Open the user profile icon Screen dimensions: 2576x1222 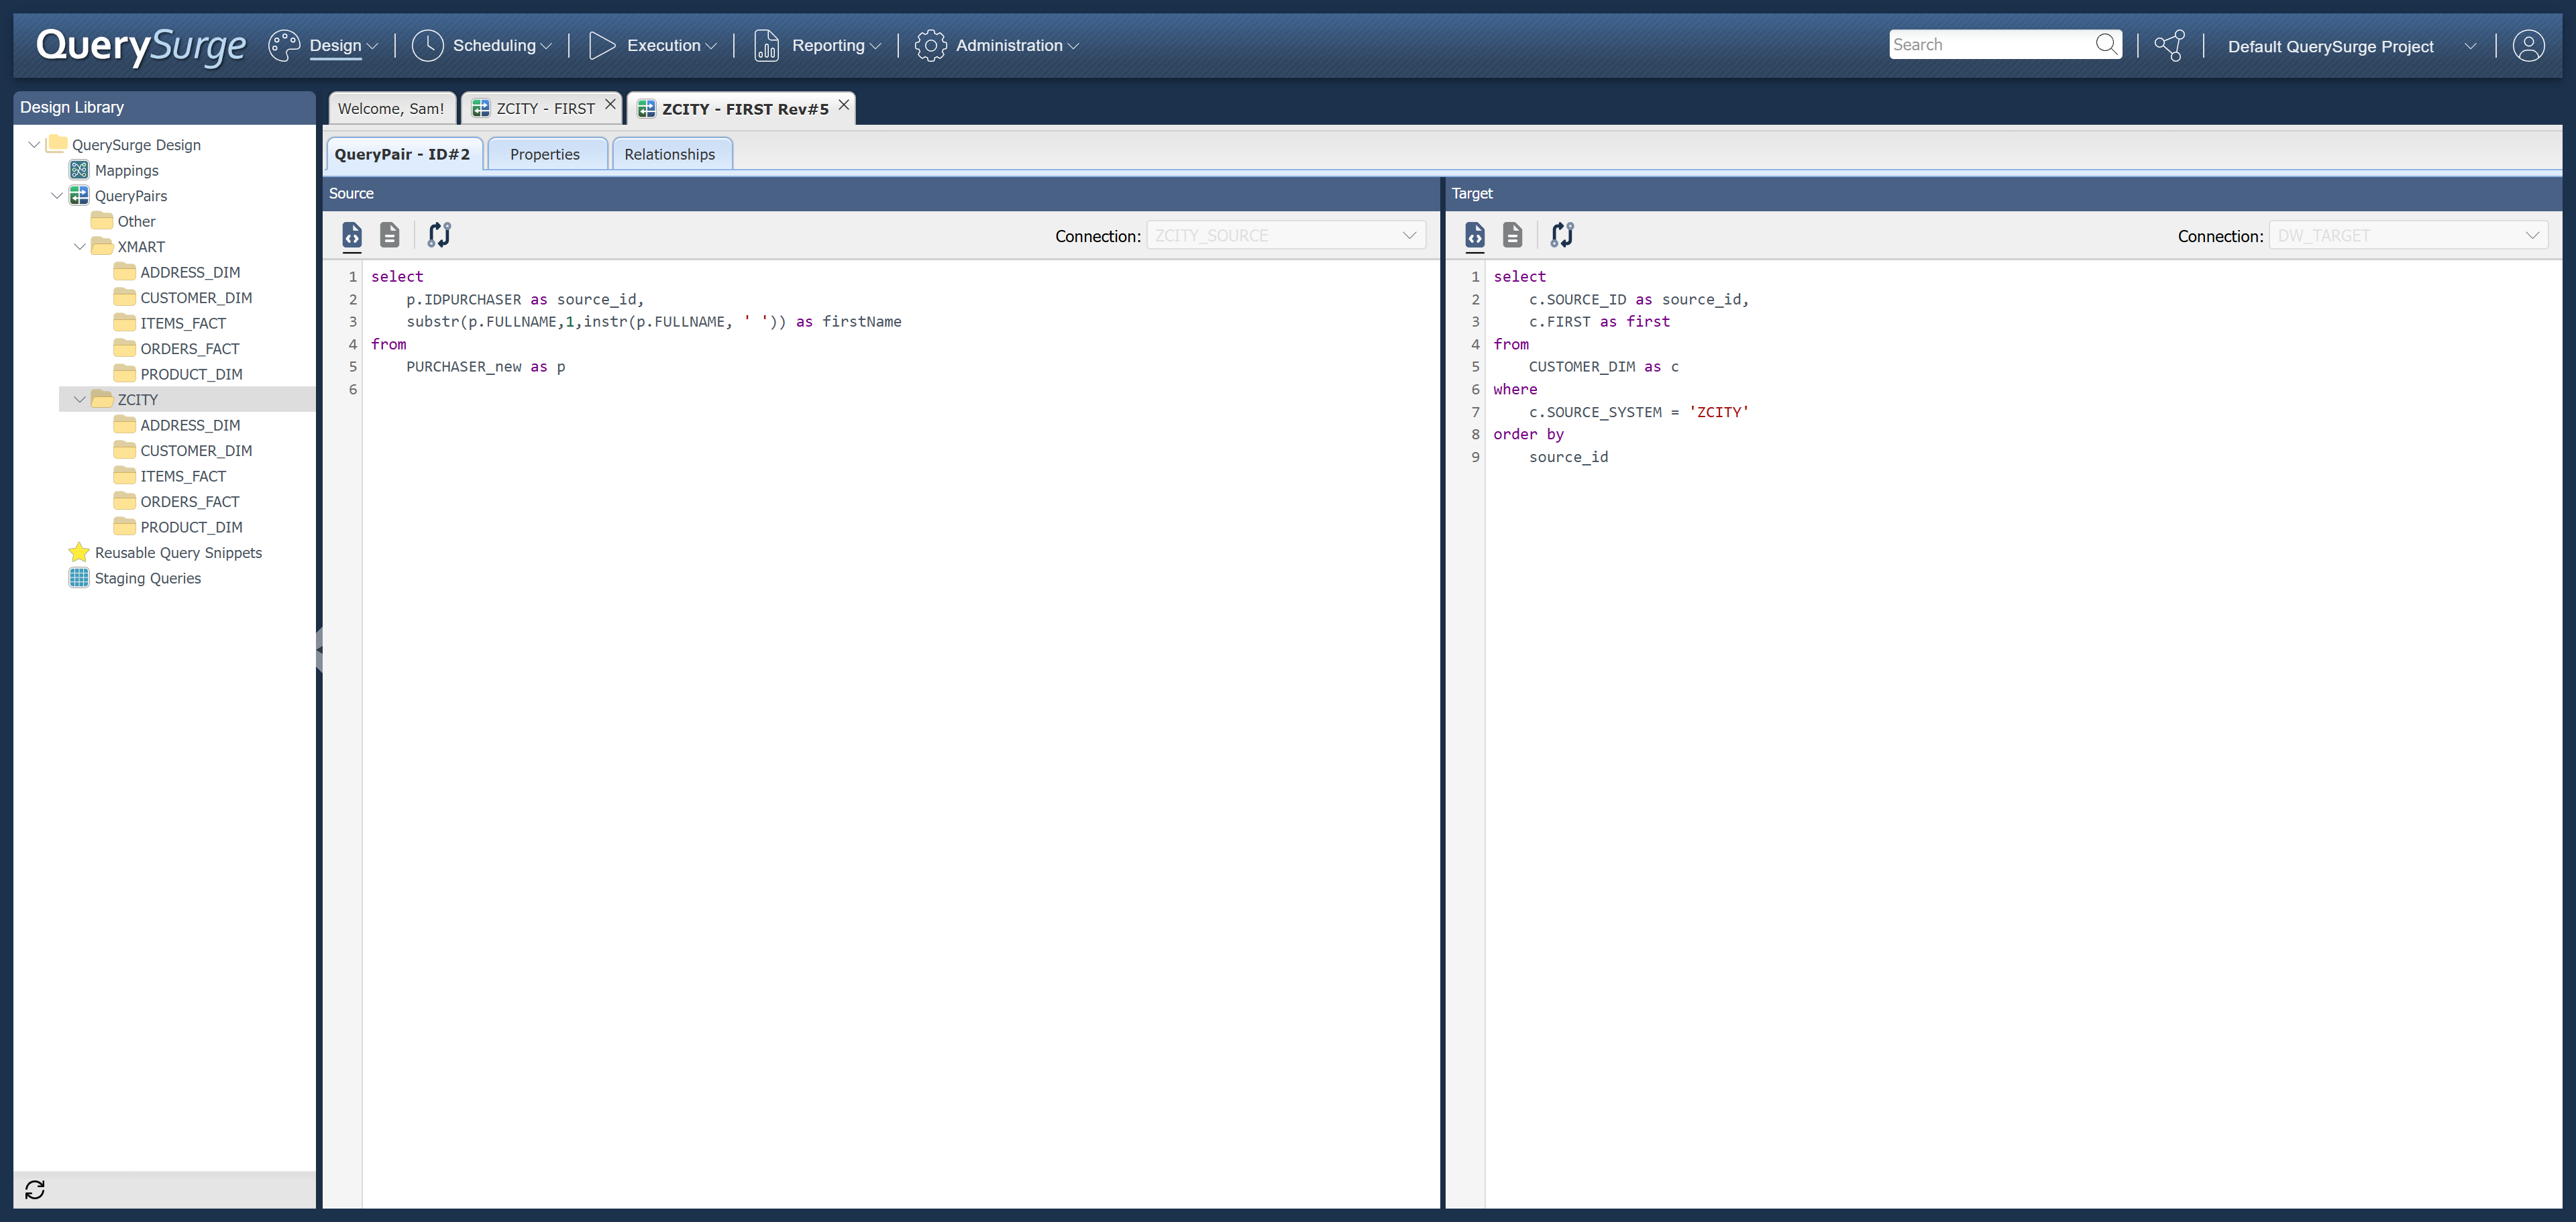click(x=2528, y=45)
